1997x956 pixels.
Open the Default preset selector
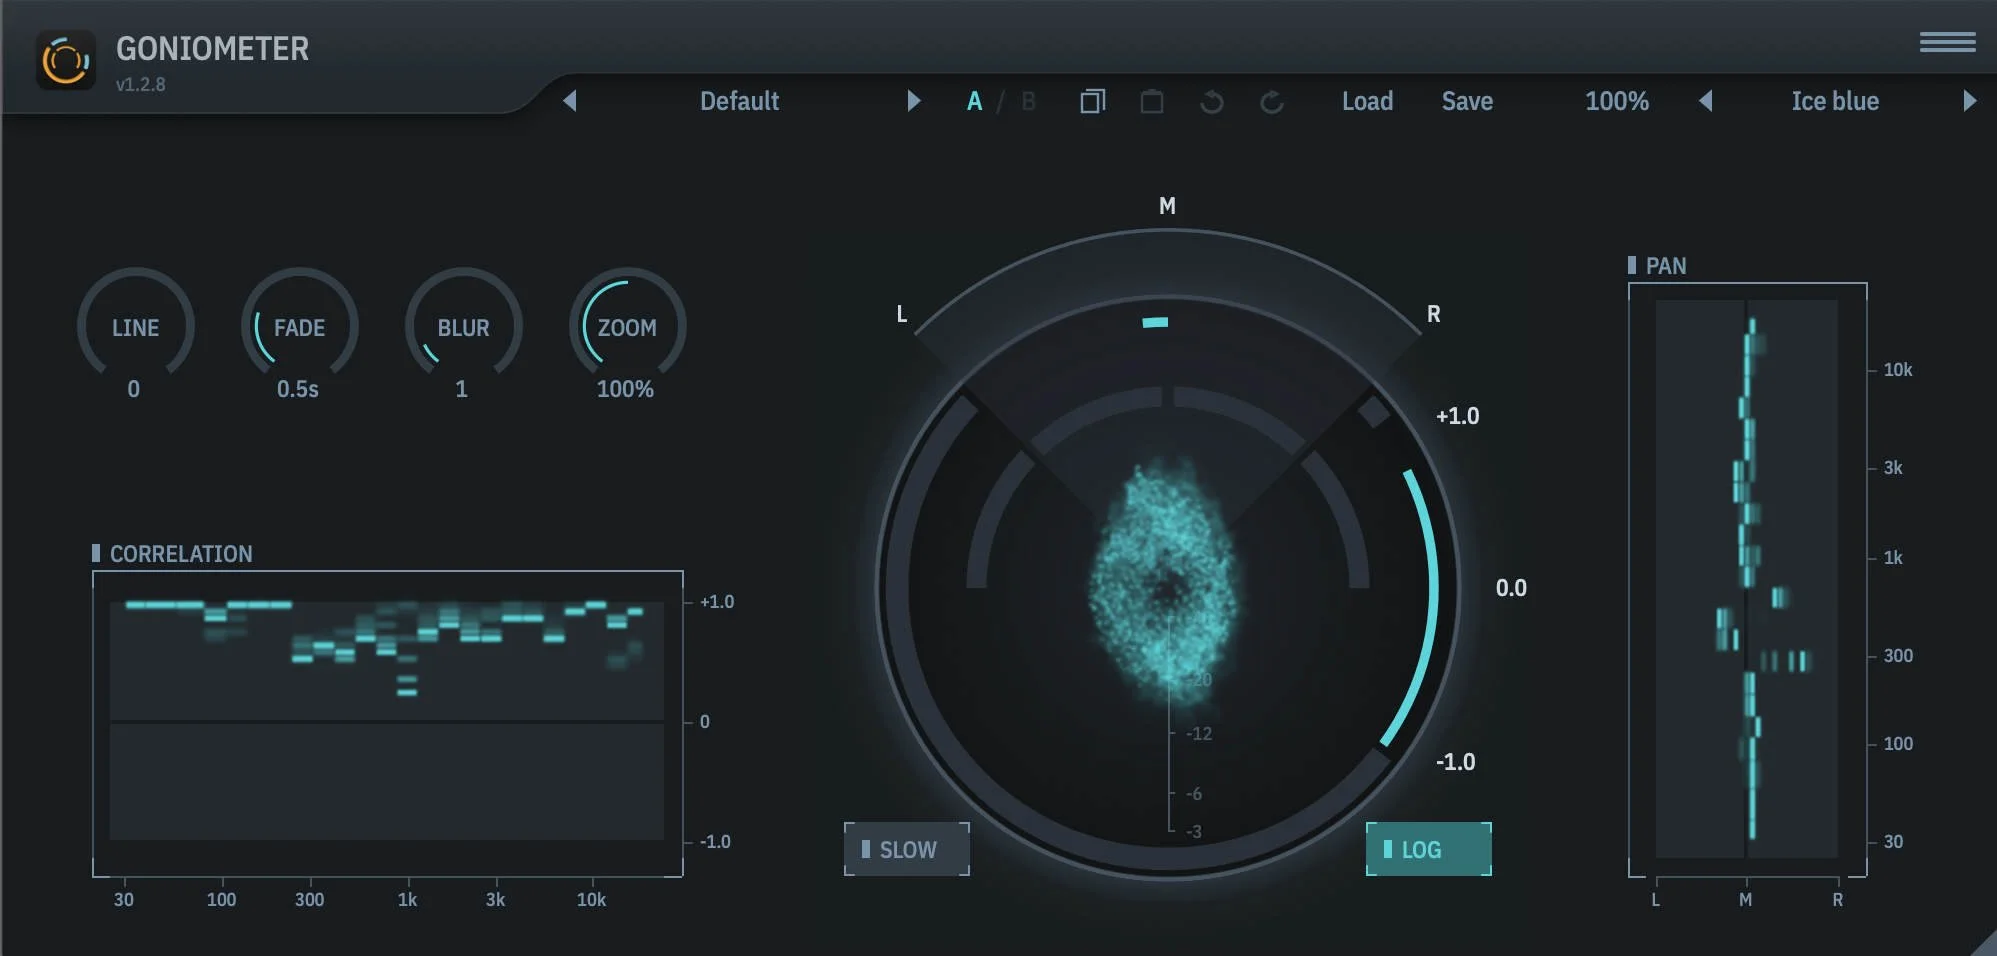[x=739, y=101]
